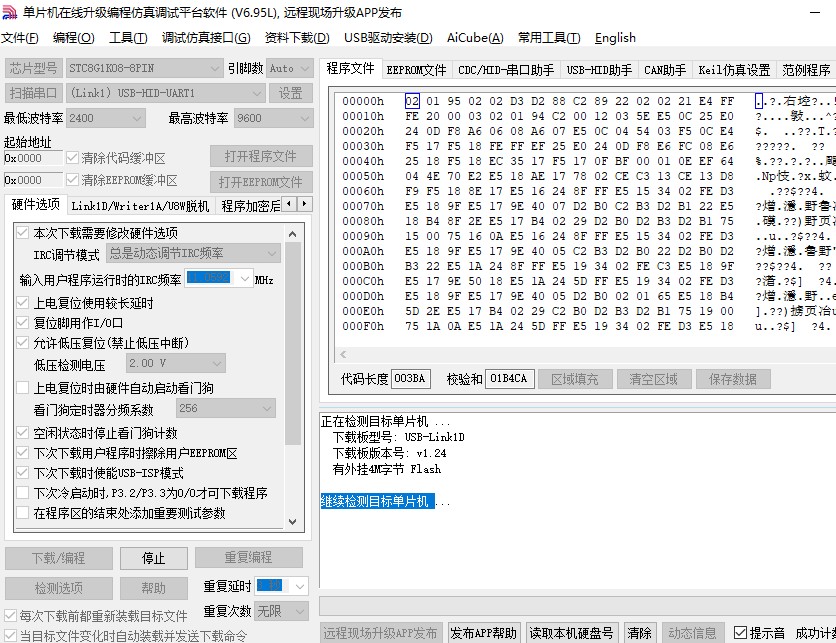Image resolution: width=836 pixels, height=643 pixels.
Task: Click 清除 button
Action: click(x=639, y=633)
